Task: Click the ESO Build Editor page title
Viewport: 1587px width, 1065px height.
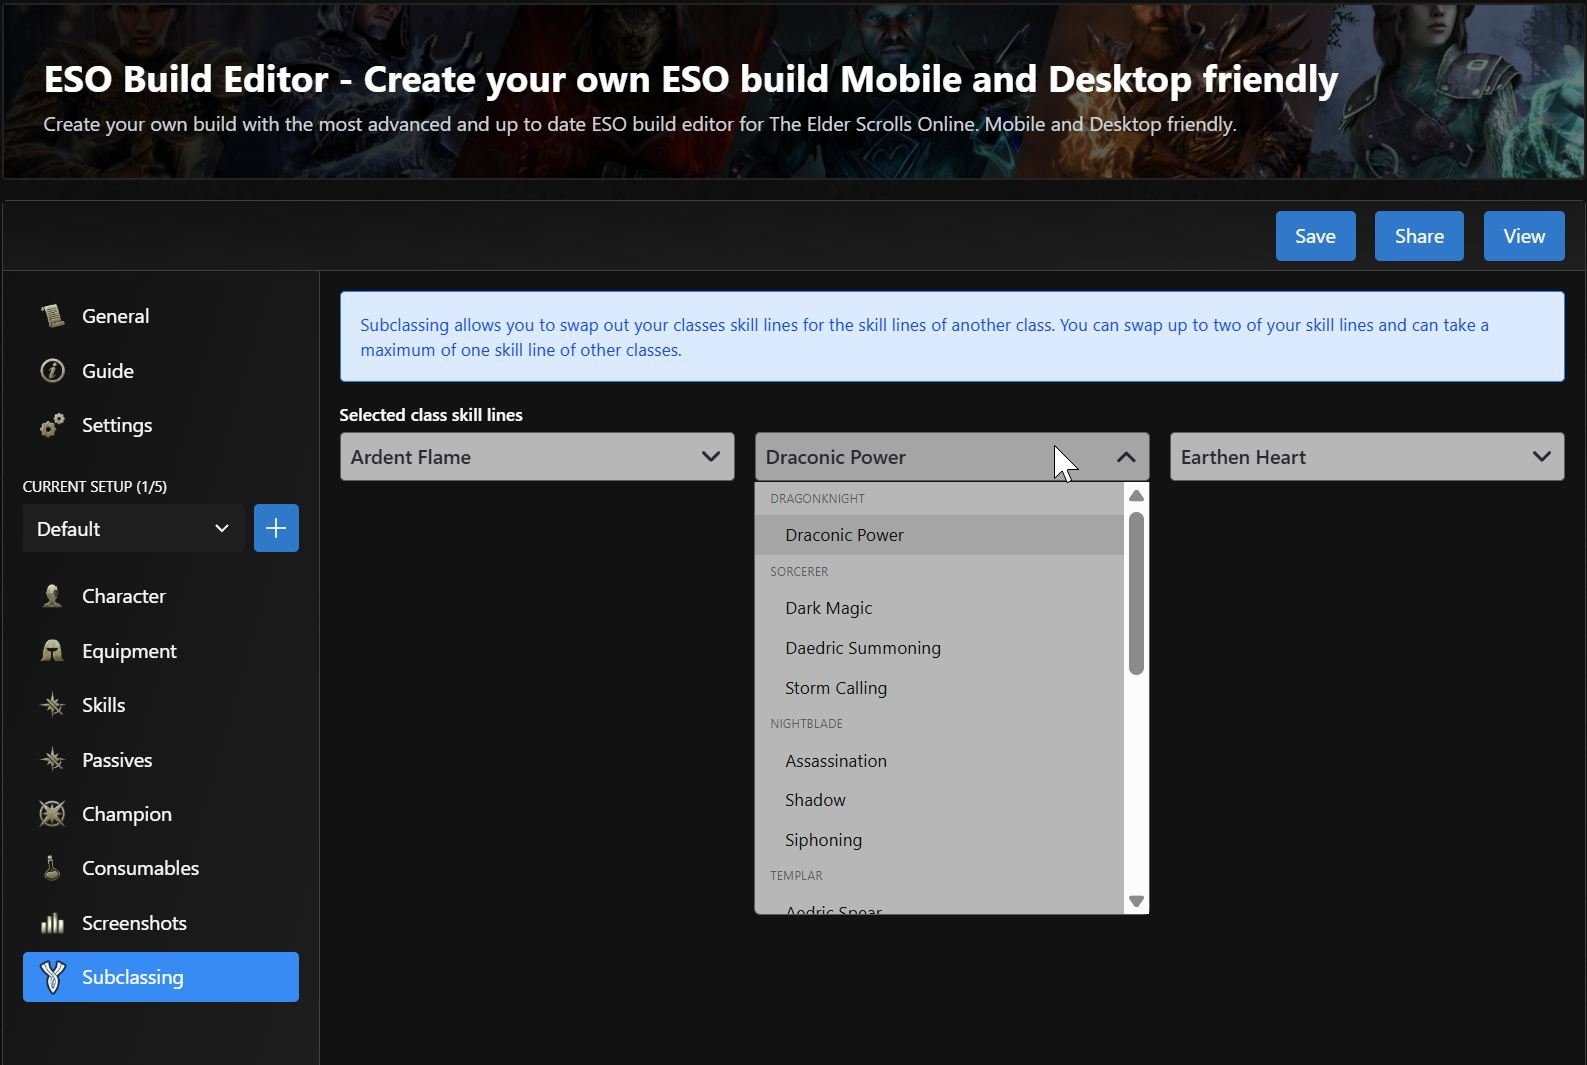Action: (x=691, y=79)
